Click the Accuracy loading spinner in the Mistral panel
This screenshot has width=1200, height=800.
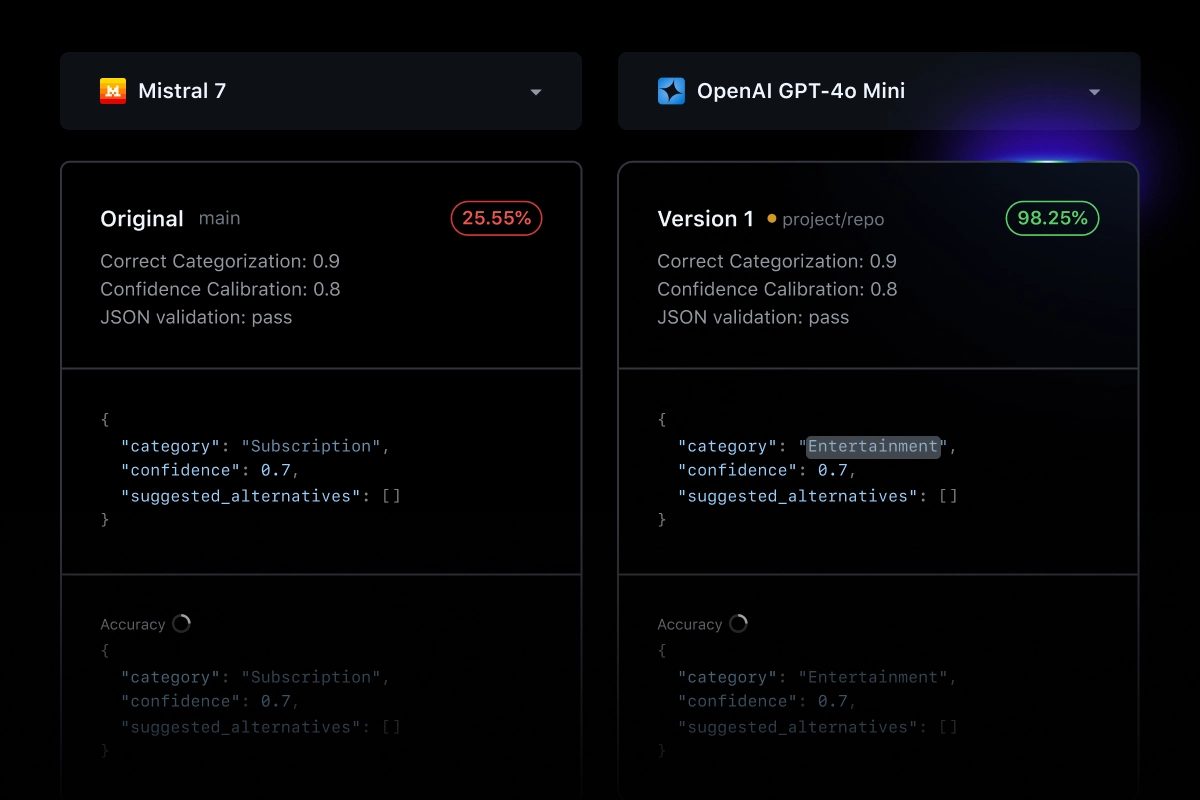182,622
